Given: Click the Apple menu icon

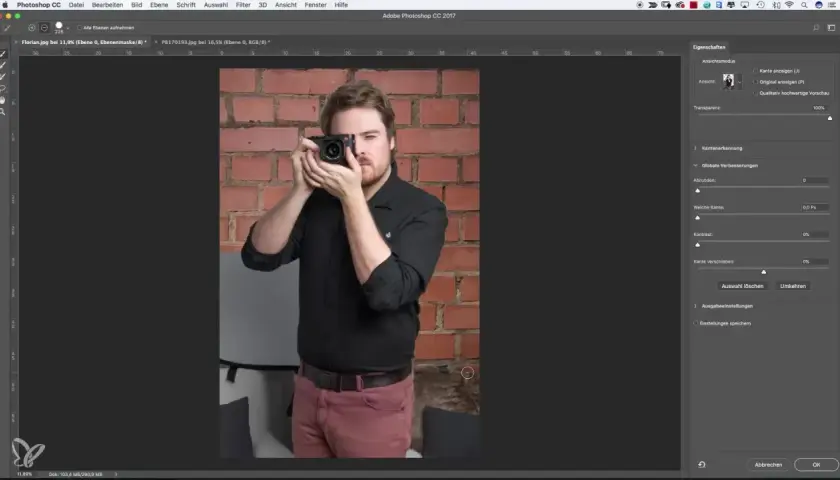Looking at the screenshot, I should [x=5, y=5].
